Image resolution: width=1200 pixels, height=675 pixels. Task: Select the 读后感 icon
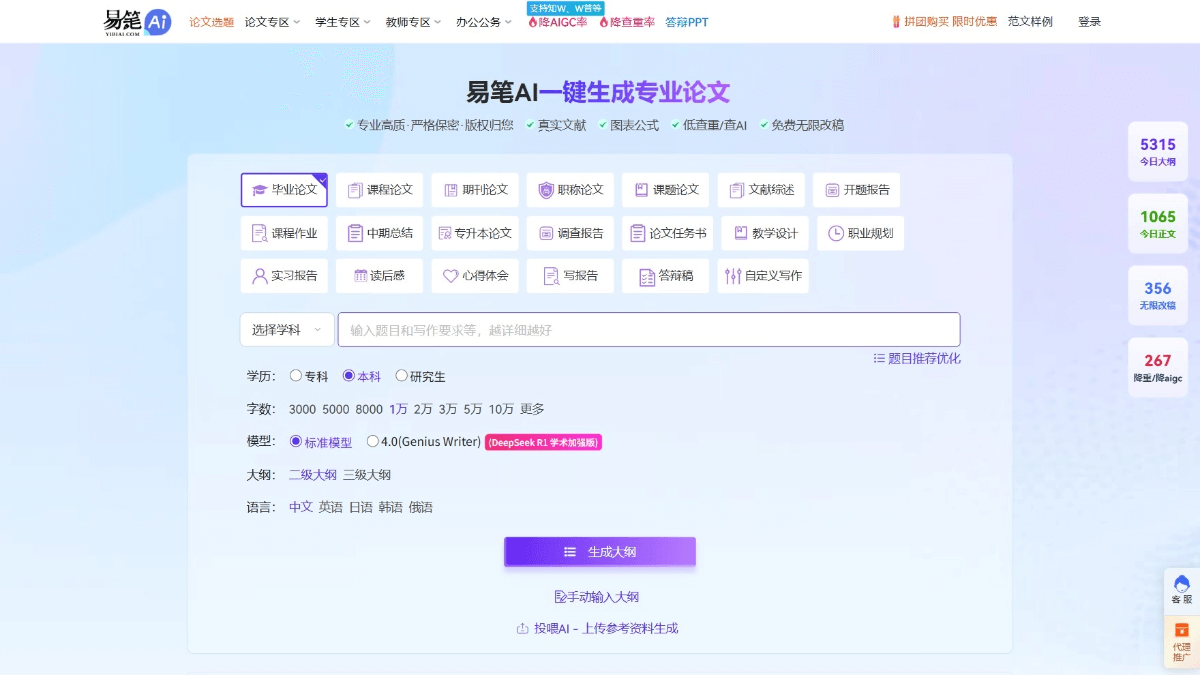click(360, 276)
